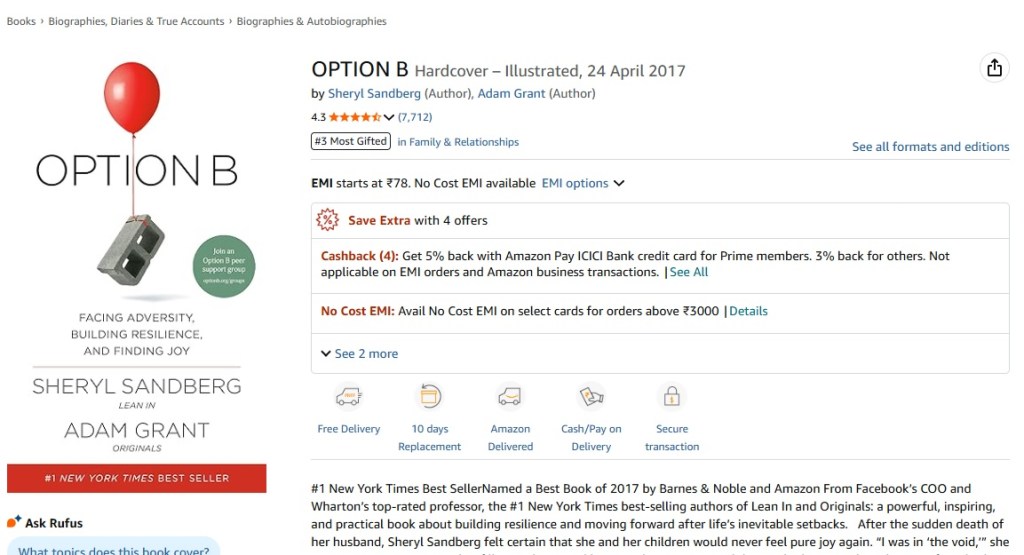Click See all formats and editions

tap(930, 146)
